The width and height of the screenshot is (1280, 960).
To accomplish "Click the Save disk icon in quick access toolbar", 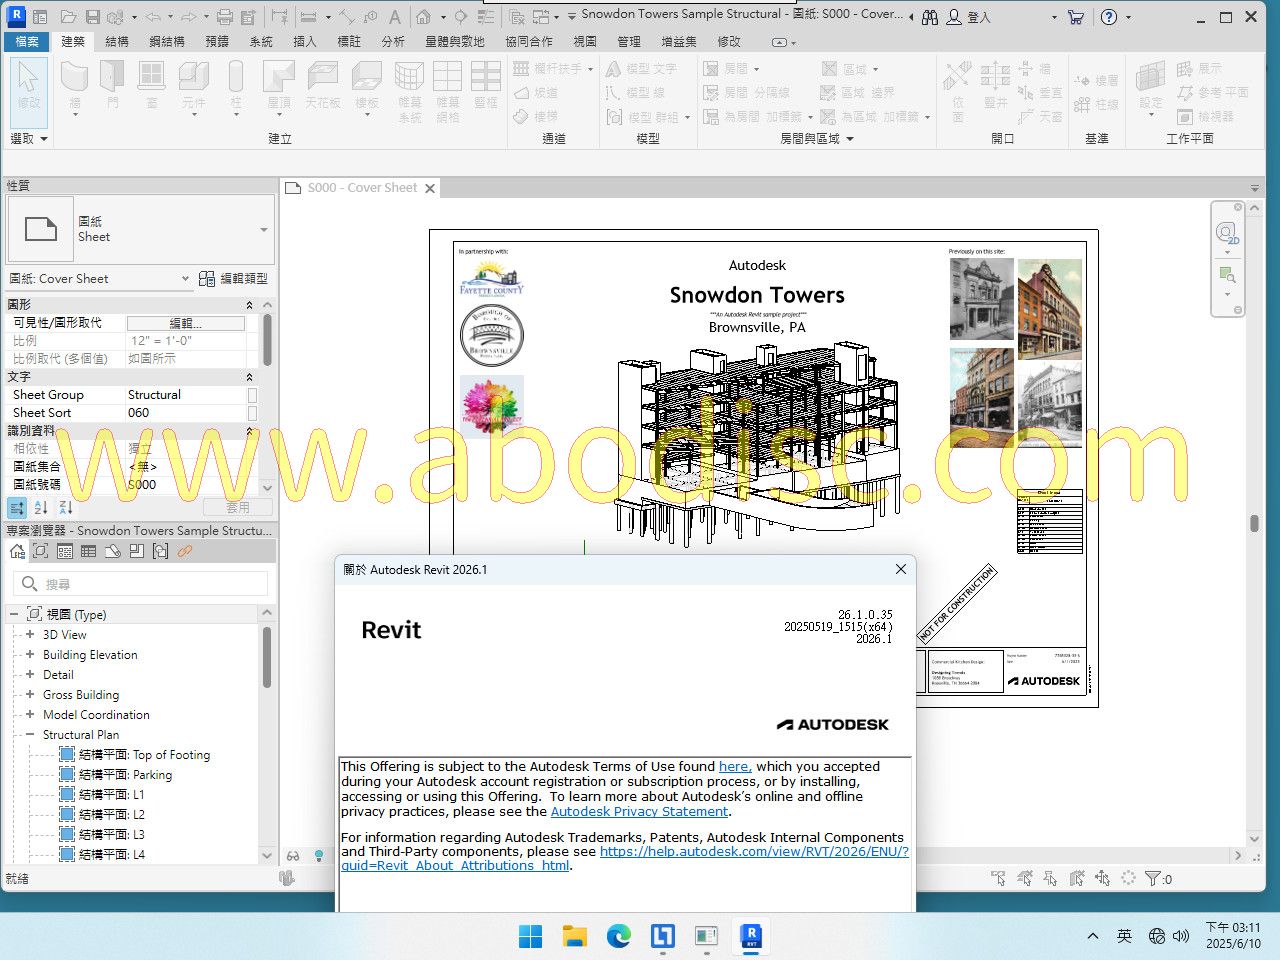I will [x=93, y=17].
